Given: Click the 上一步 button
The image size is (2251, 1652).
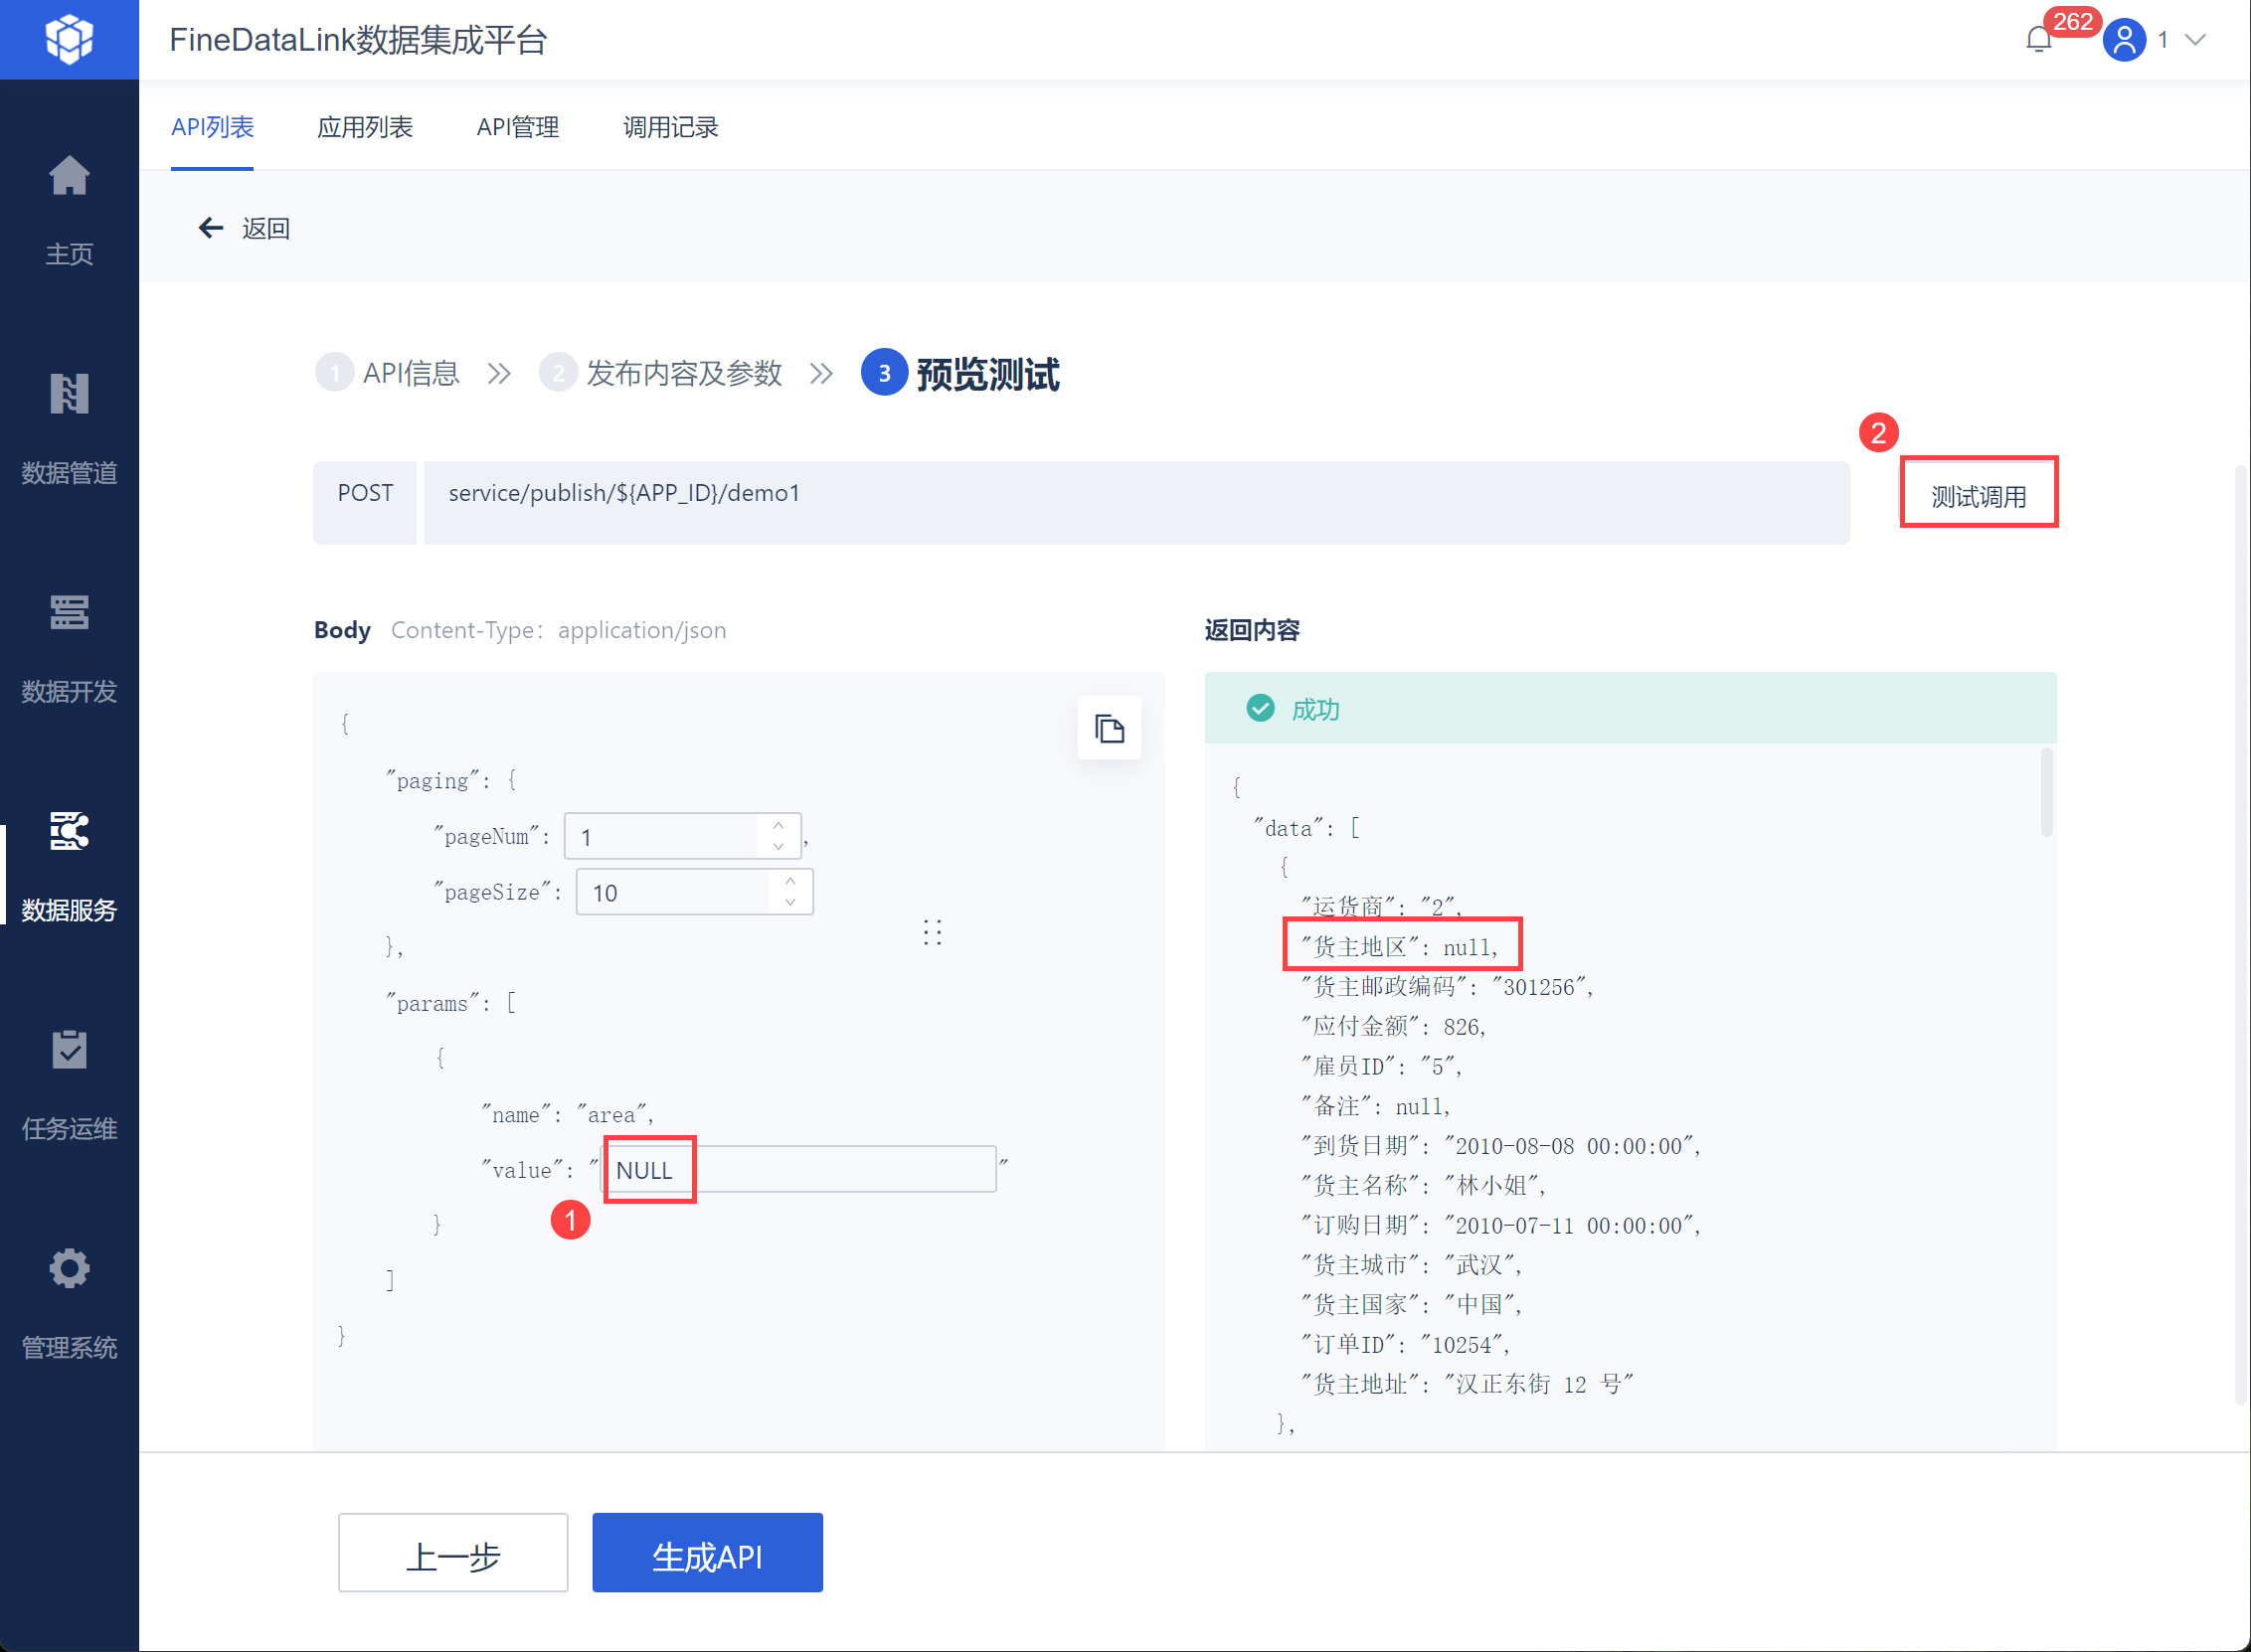Looking at the screenshot, I should (x=453, y=1553).
